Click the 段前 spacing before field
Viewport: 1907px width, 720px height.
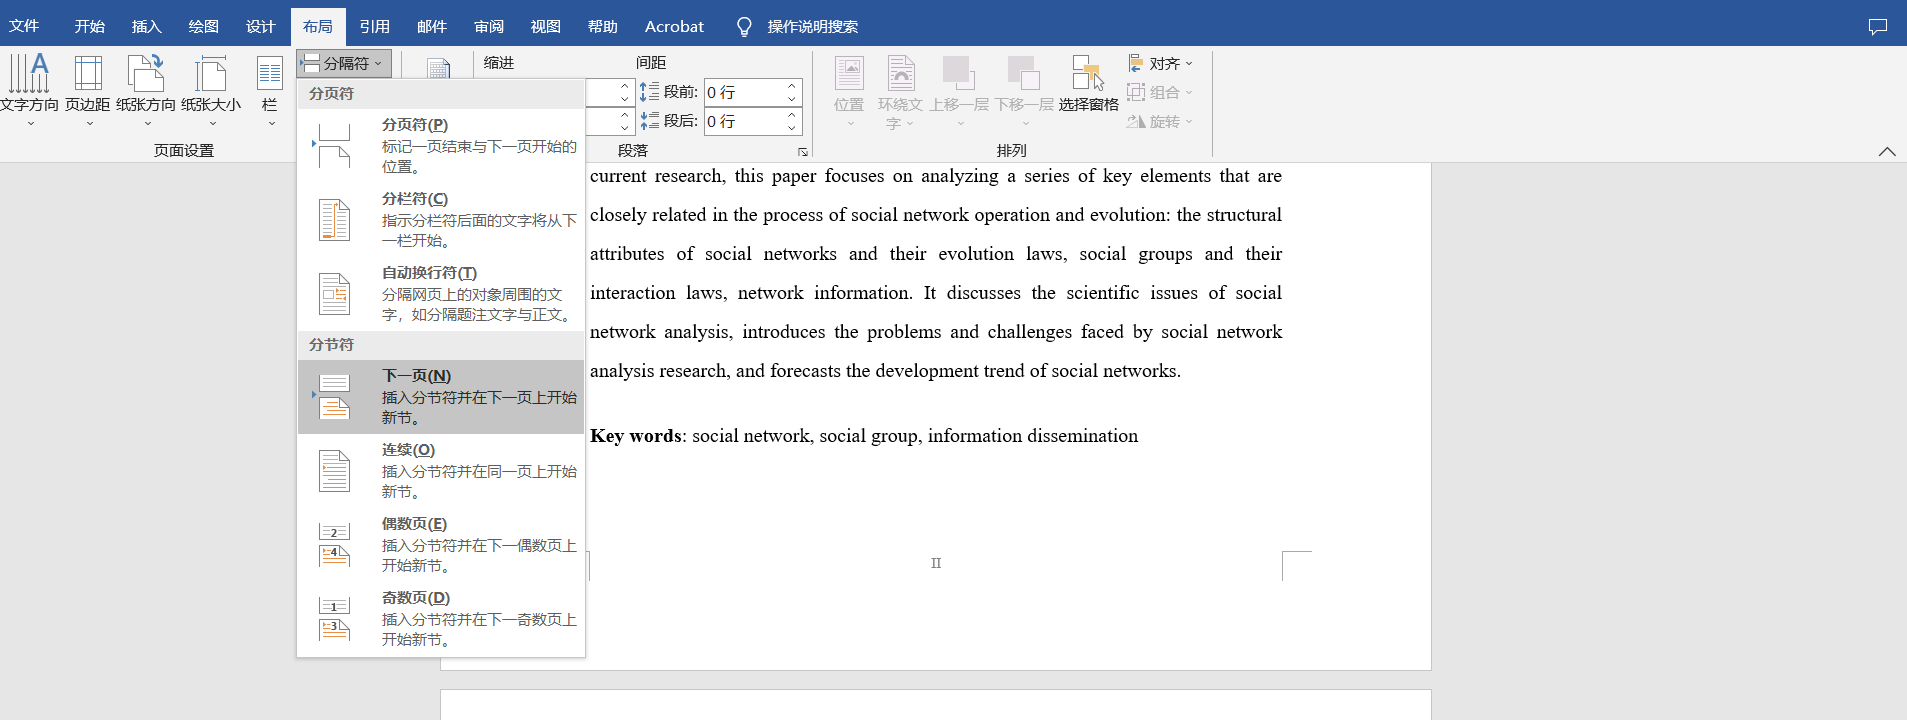coord(743,92)
